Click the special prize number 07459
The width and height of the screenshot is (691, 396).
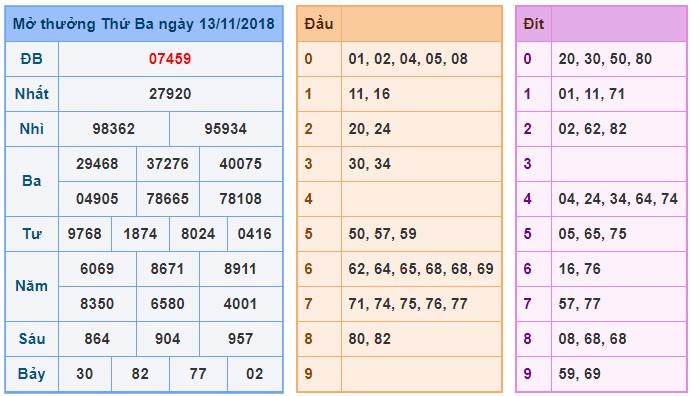pyautogui.click(x=170, y=59)
